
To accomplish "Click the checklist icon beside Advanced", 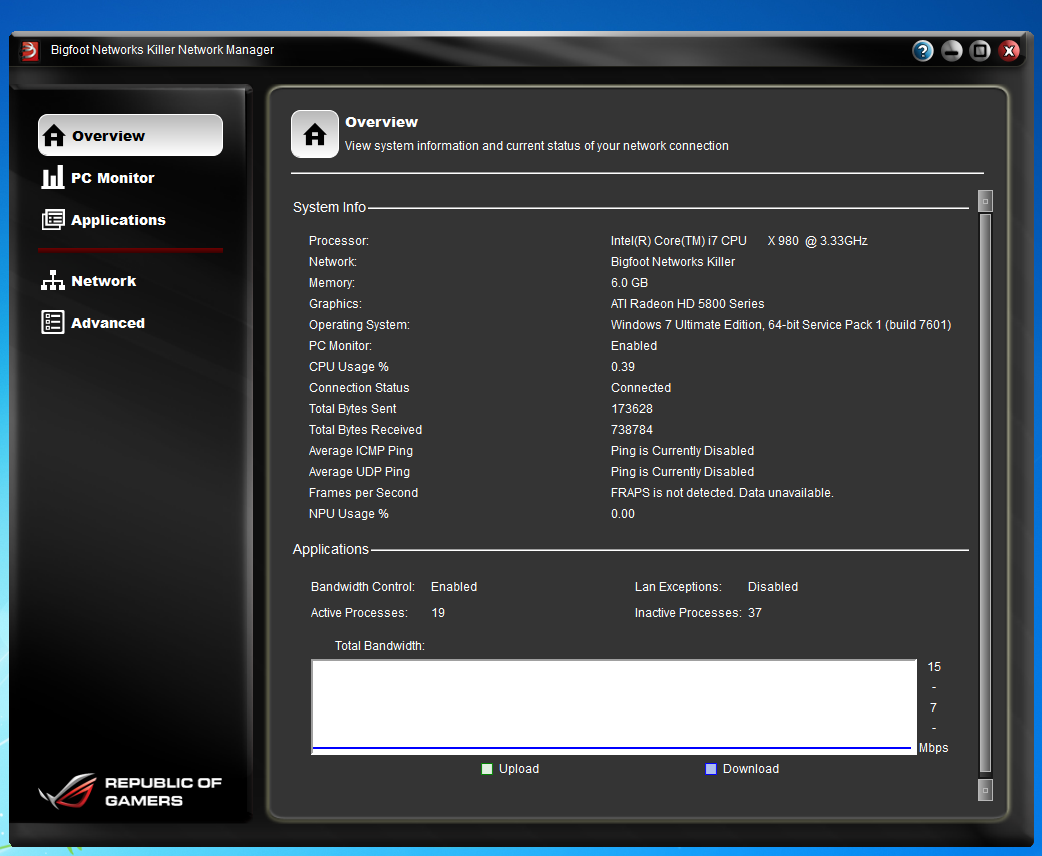I will (52, 322).
